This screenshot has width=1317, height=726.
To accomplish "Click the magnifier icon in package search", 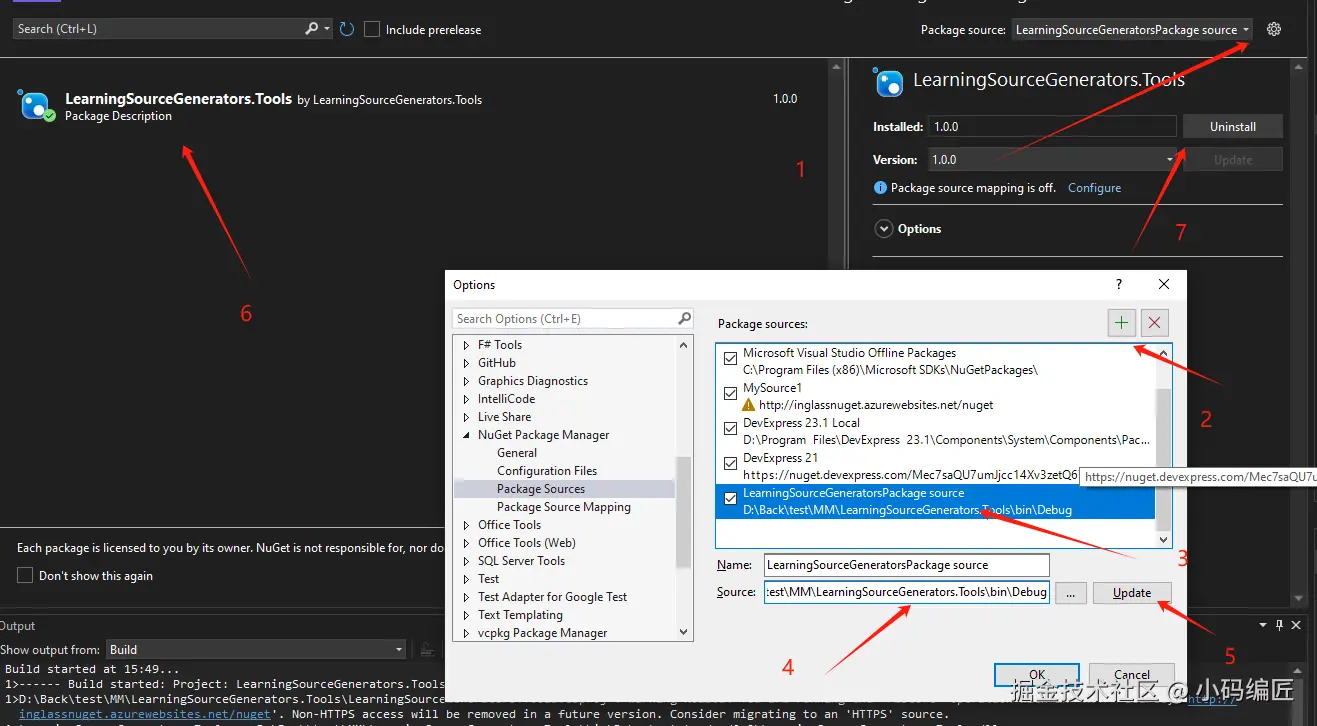I will [312, 29].
